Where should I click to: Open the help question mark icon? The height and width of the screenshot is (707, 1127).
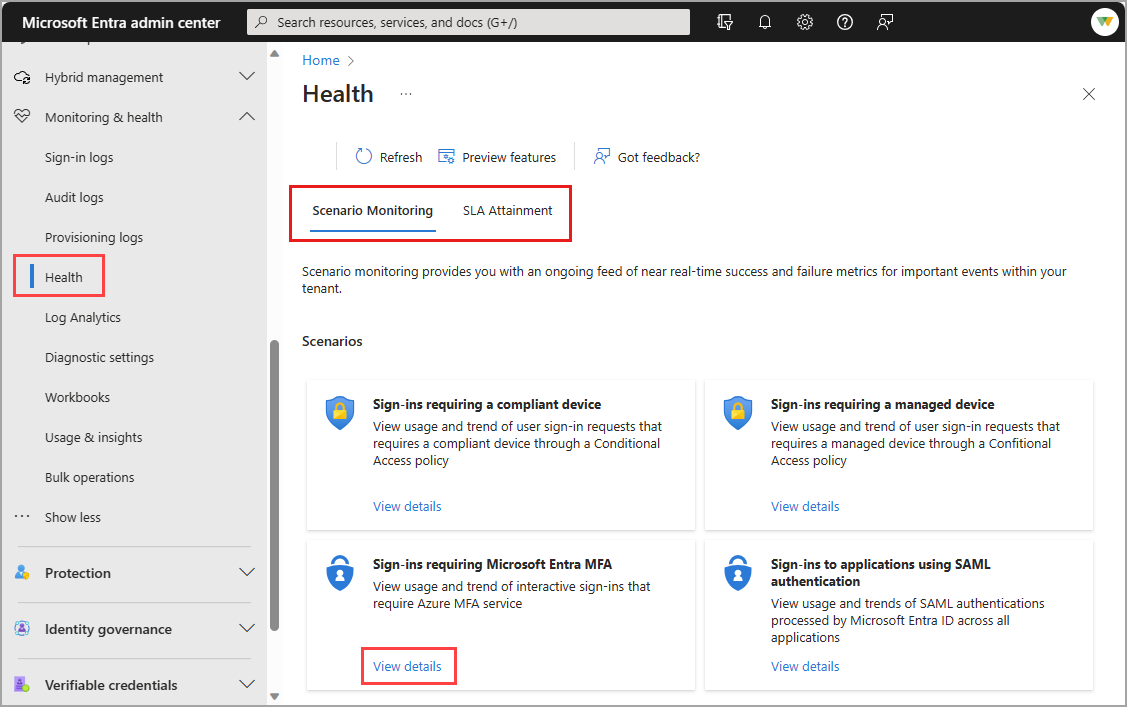tap(845, 22)
